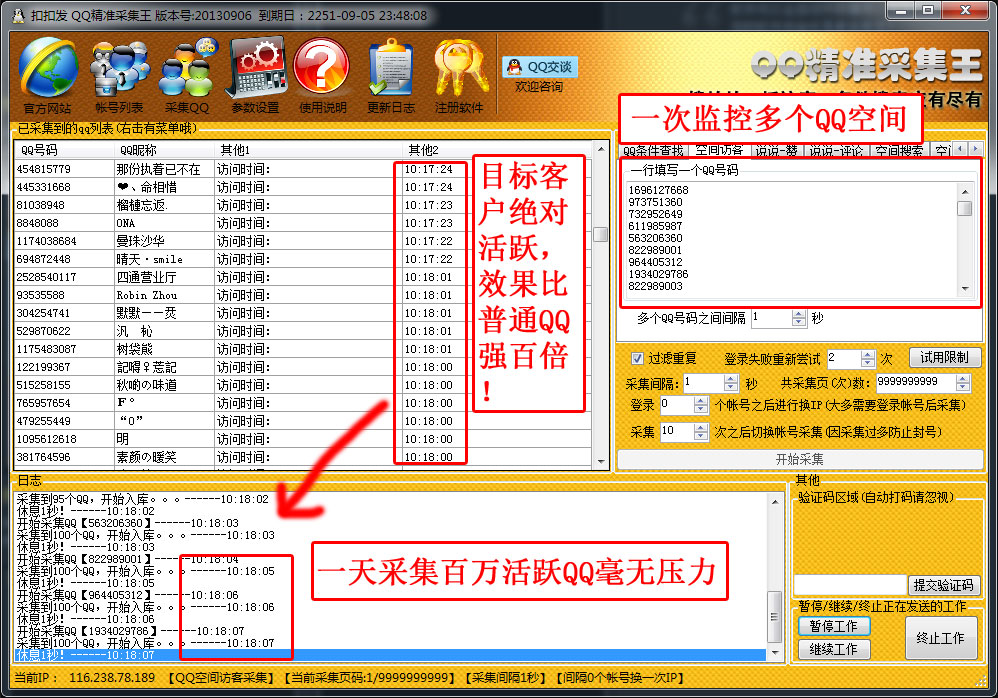Toggle the 过滤重复 checkbox
Screen dimensions: 998x698
637,358
